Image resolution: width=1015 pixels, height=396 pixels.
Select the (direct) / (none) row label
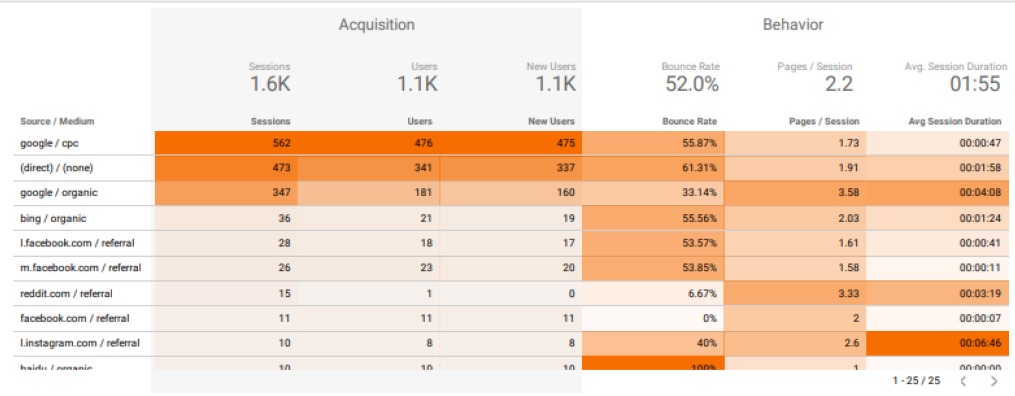coord(56,168)
